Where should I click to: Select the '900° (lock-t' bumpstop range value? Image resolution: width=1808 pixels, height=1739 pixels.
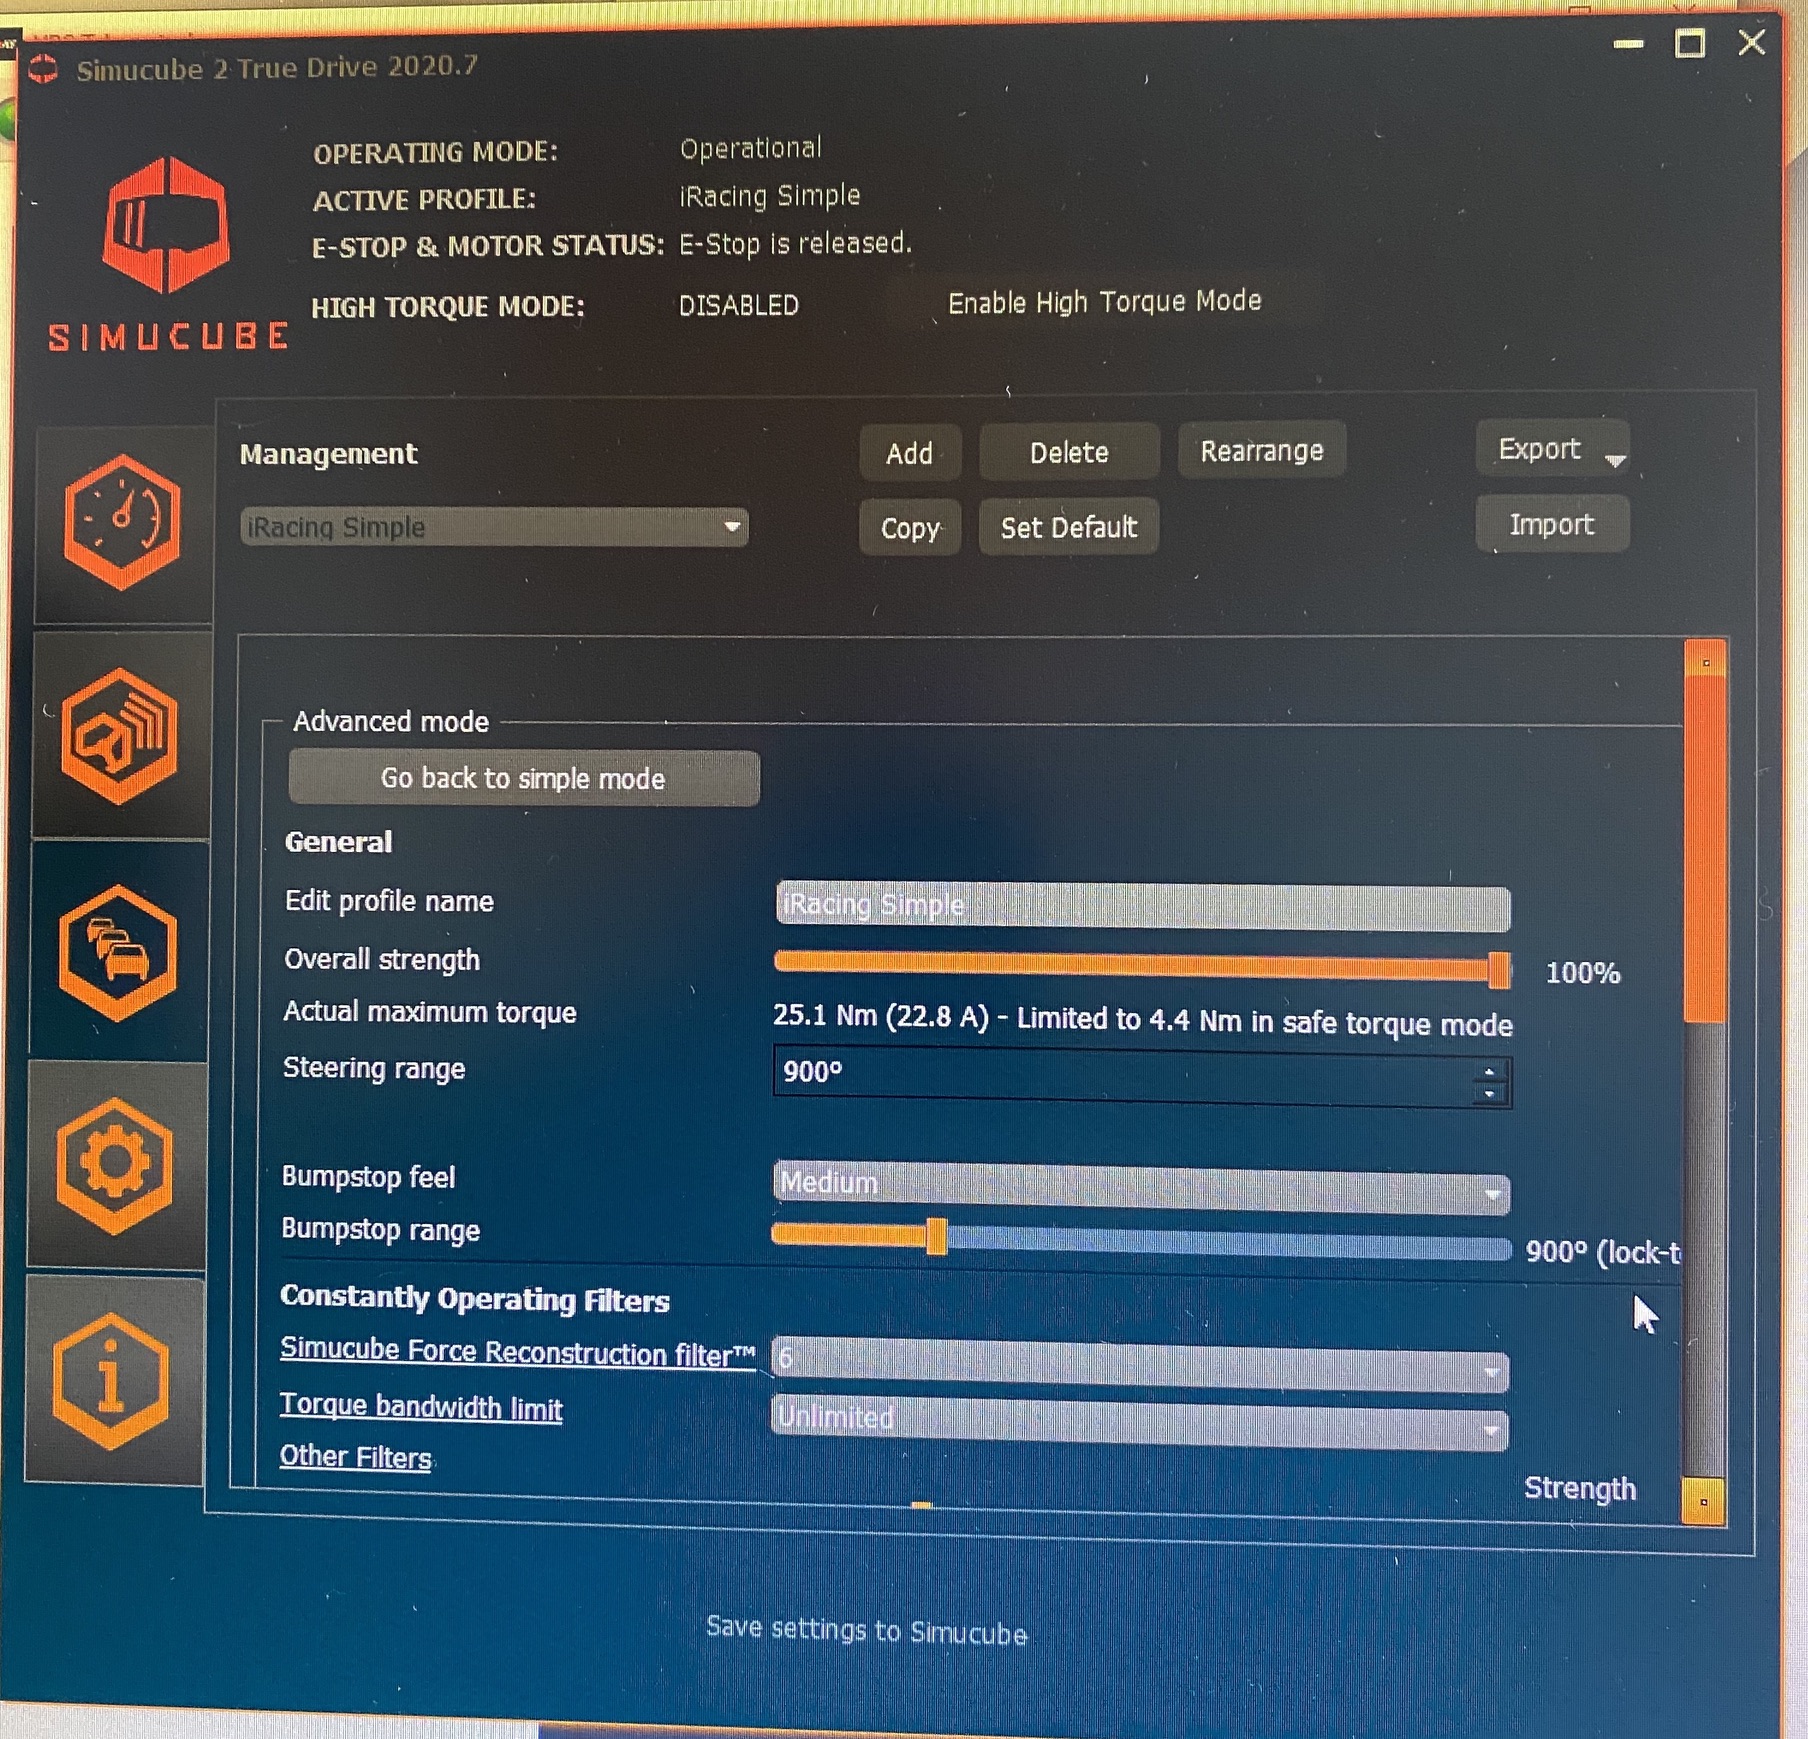pos(1603,1252)
